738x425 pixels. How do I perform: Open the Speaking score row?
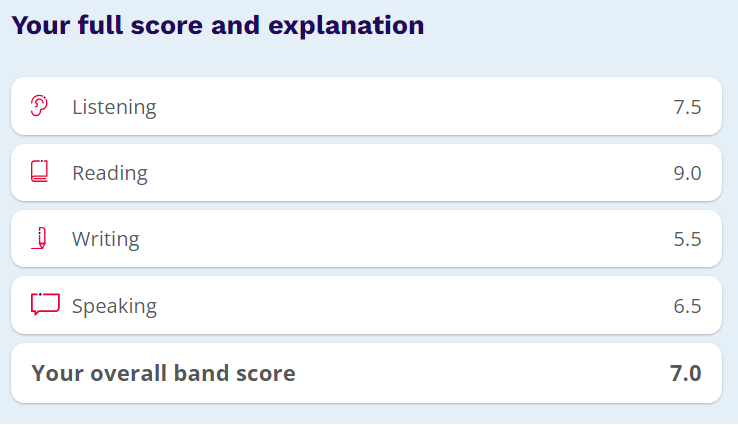click(366, 305)
